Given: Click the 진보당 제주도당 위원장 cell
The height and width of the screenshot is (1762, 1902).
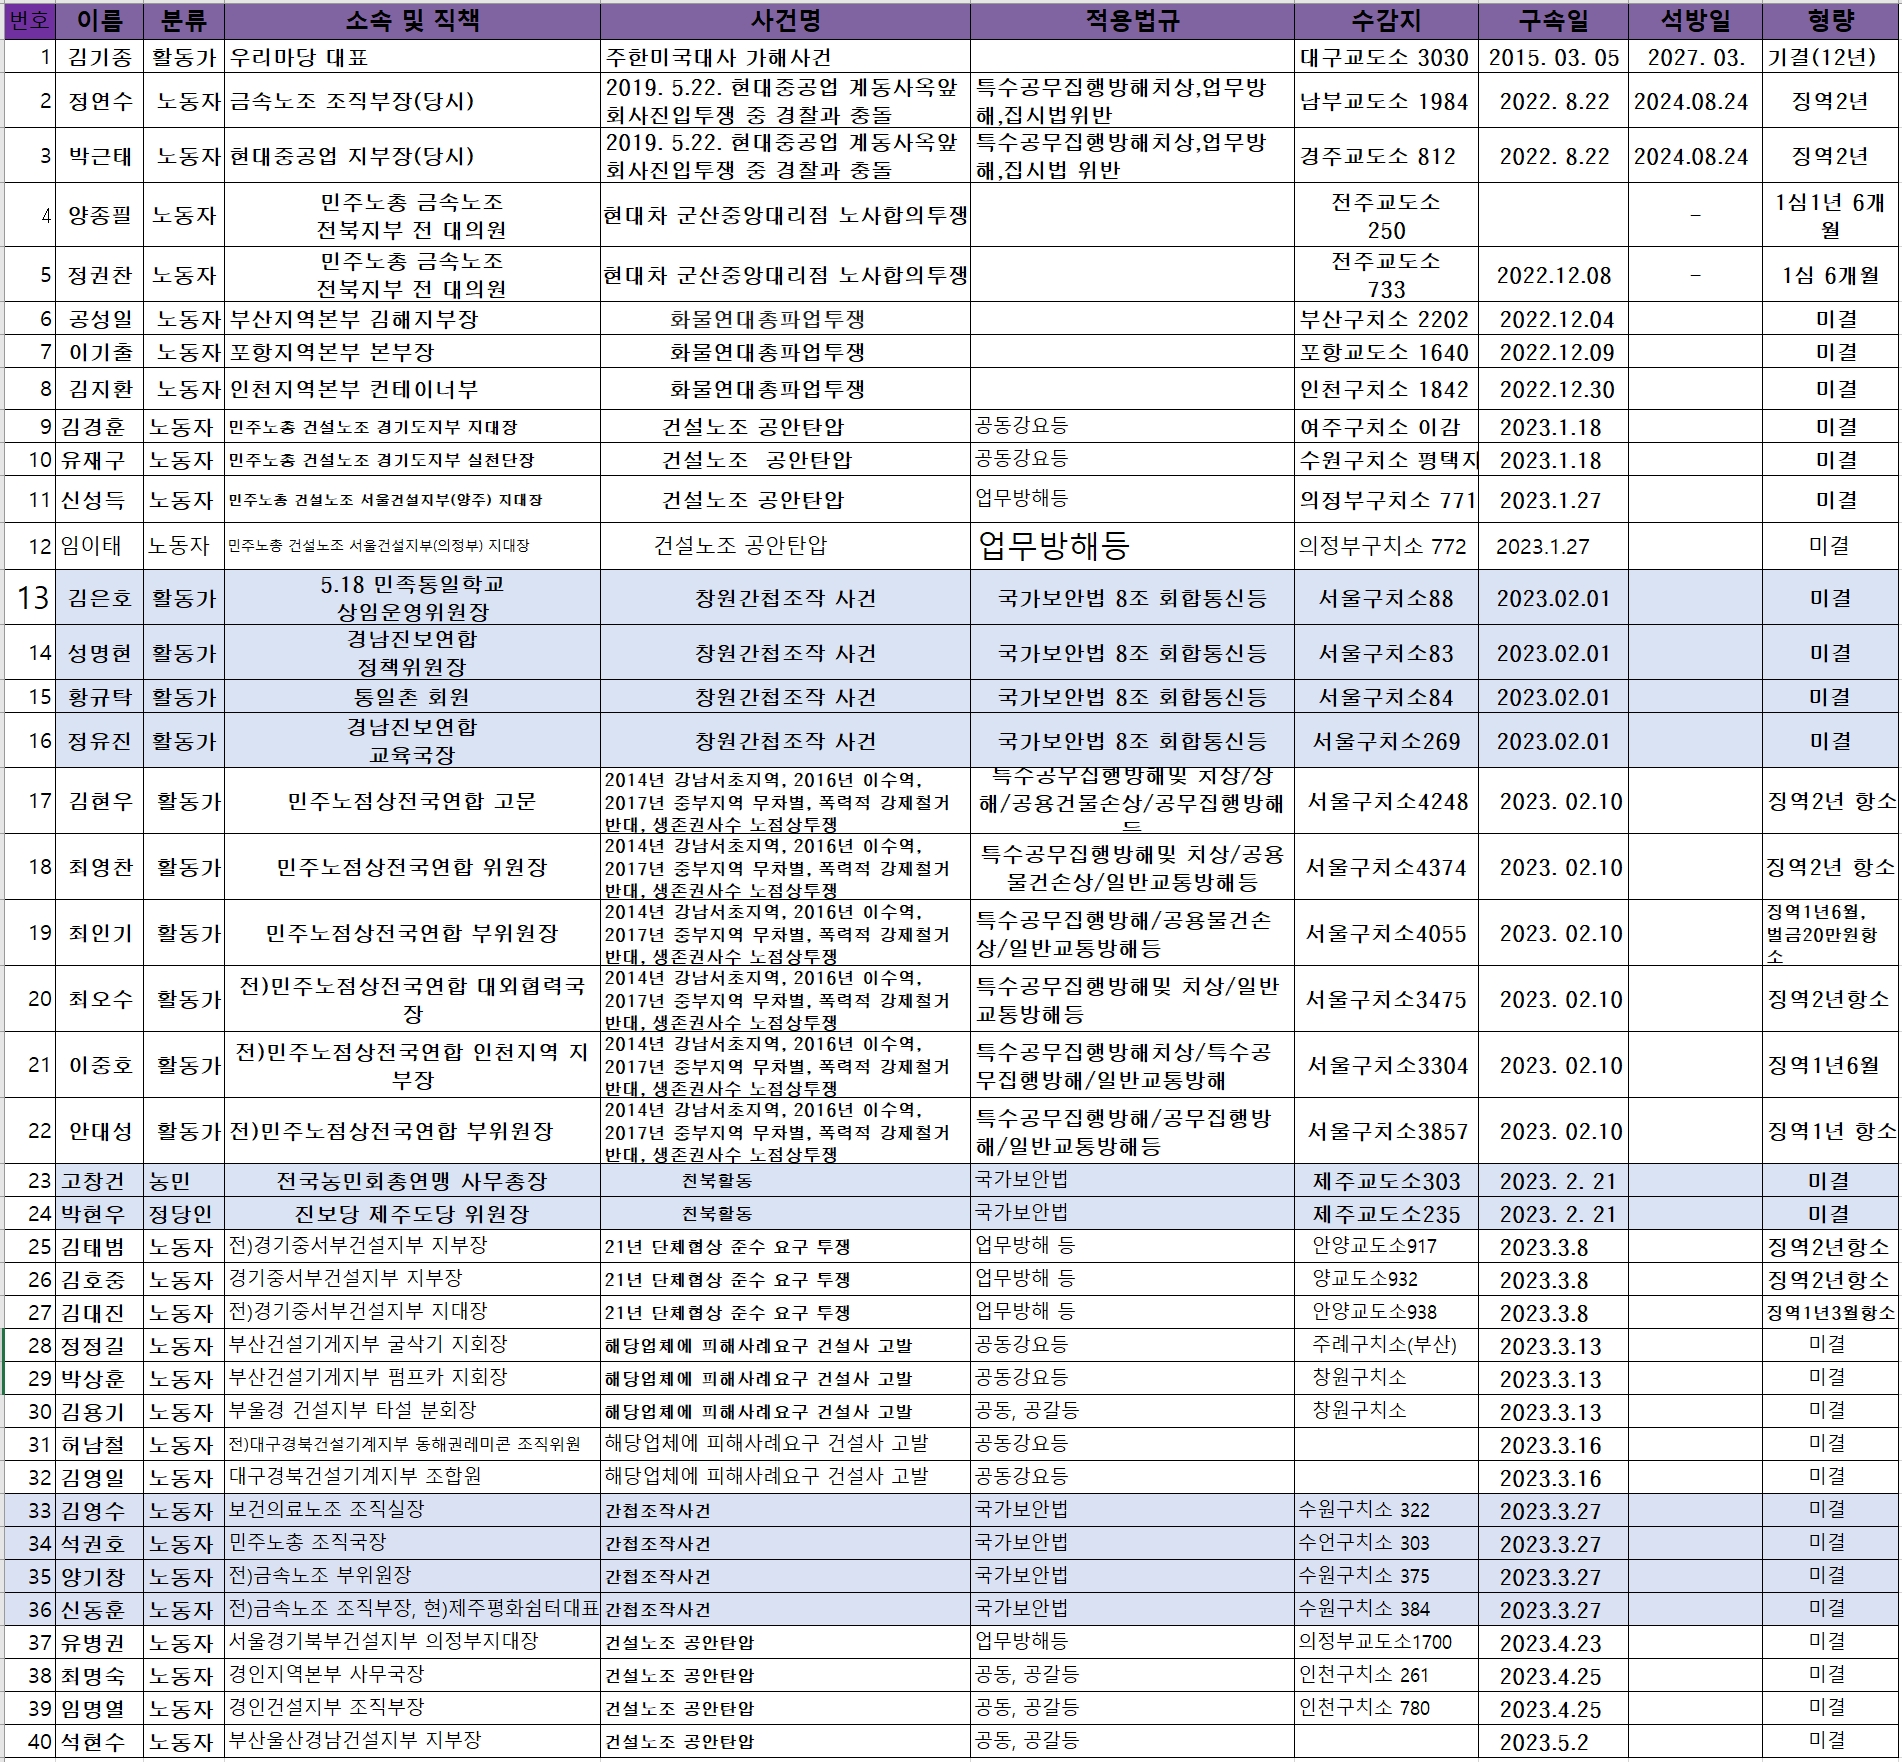Looking at the screenshot, I should [411, 1214].
